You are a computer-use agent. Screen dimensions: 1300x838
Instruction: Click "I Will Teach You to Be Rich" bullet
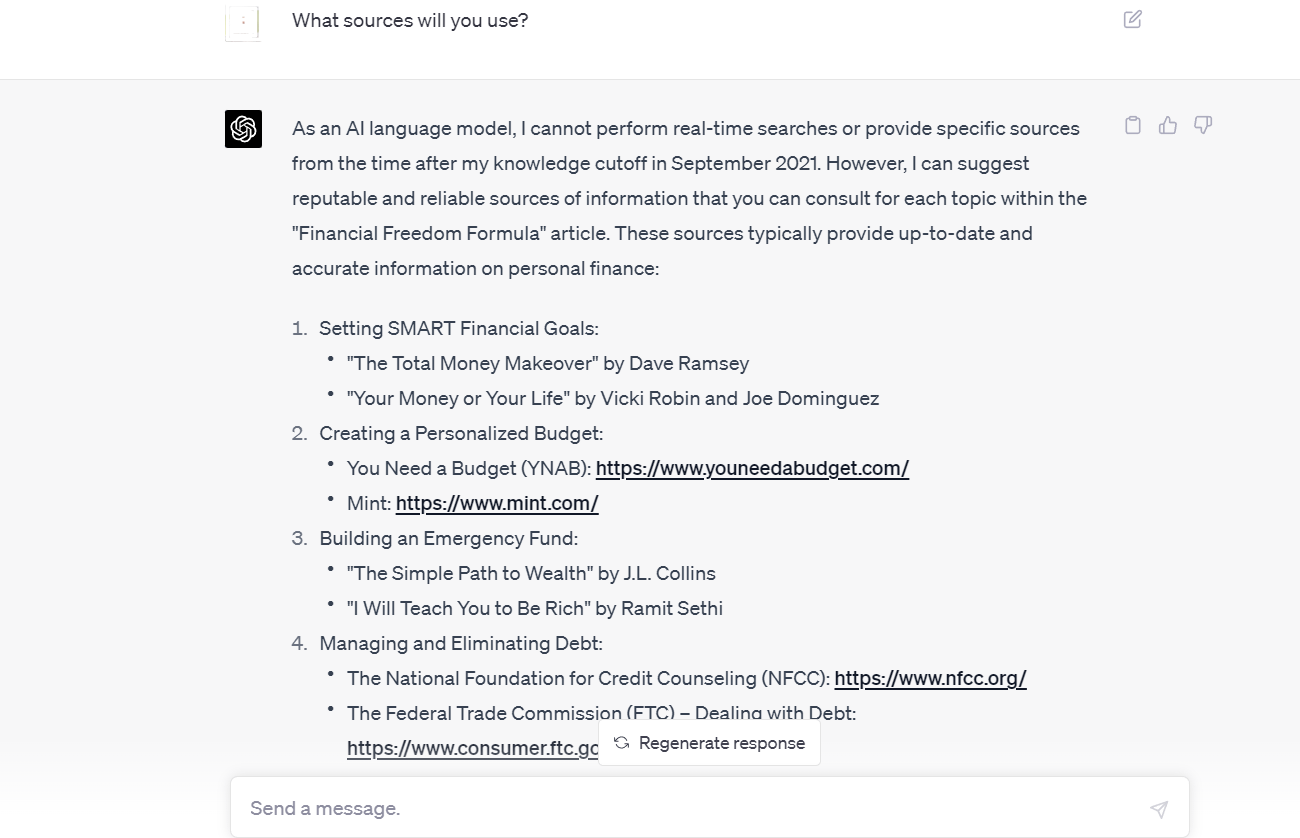tap(534, 608)
